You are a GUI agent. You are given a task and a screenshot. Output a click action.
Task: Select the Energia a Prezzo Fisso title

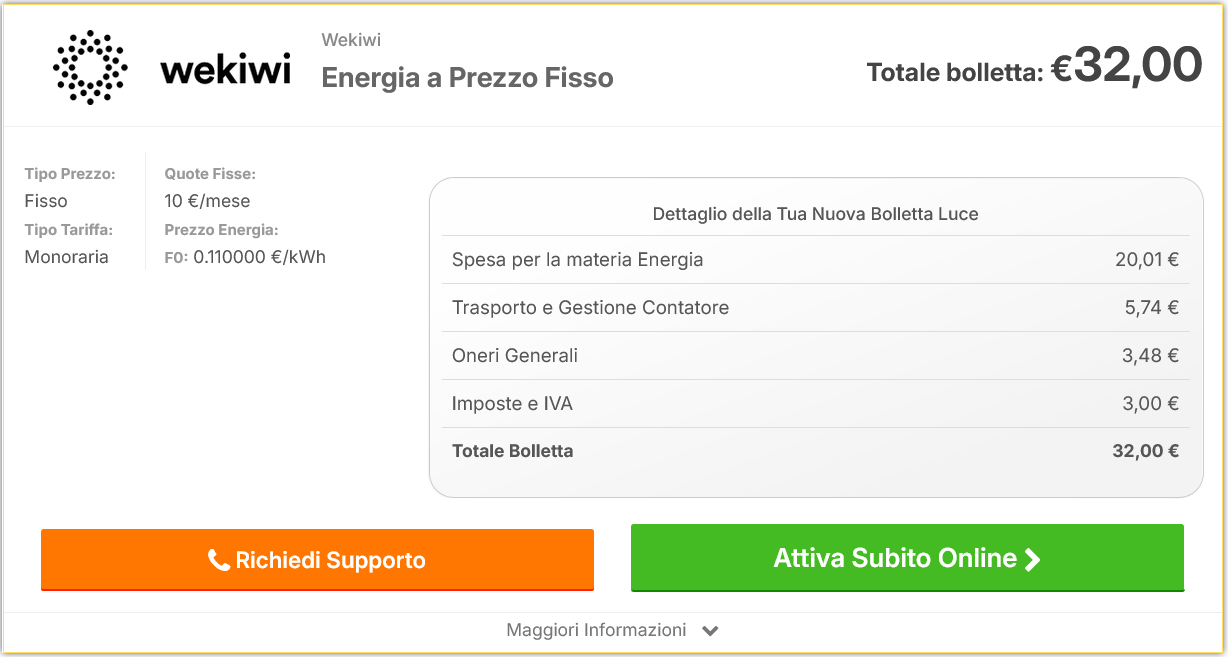coord(467,77)
